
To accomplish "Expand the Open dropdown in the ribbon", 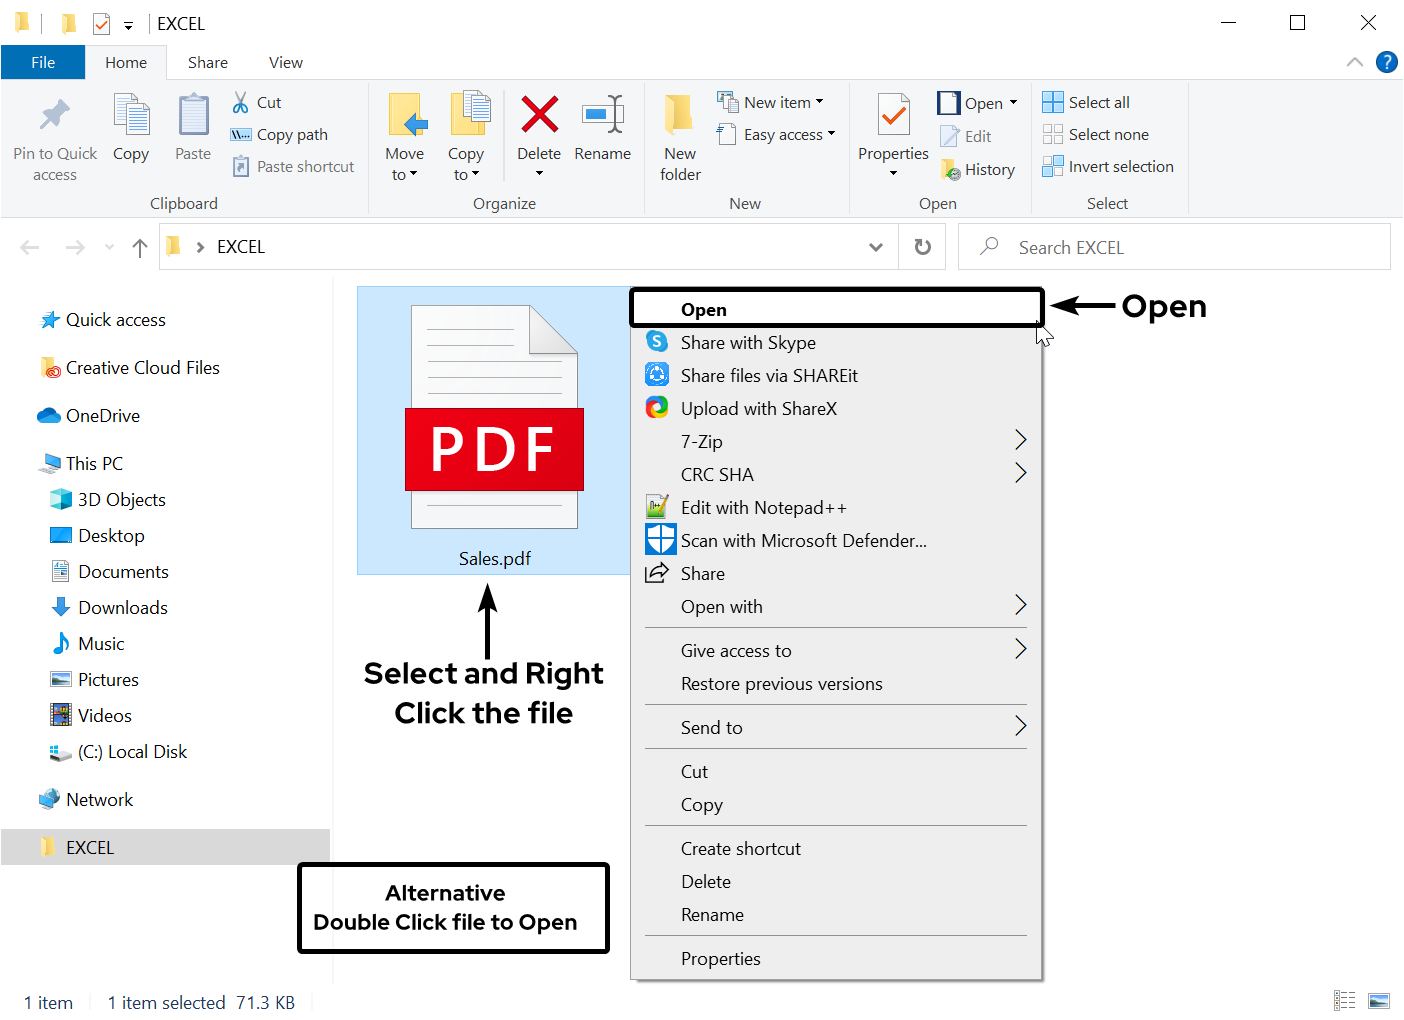I will [x=1013, y=101].
